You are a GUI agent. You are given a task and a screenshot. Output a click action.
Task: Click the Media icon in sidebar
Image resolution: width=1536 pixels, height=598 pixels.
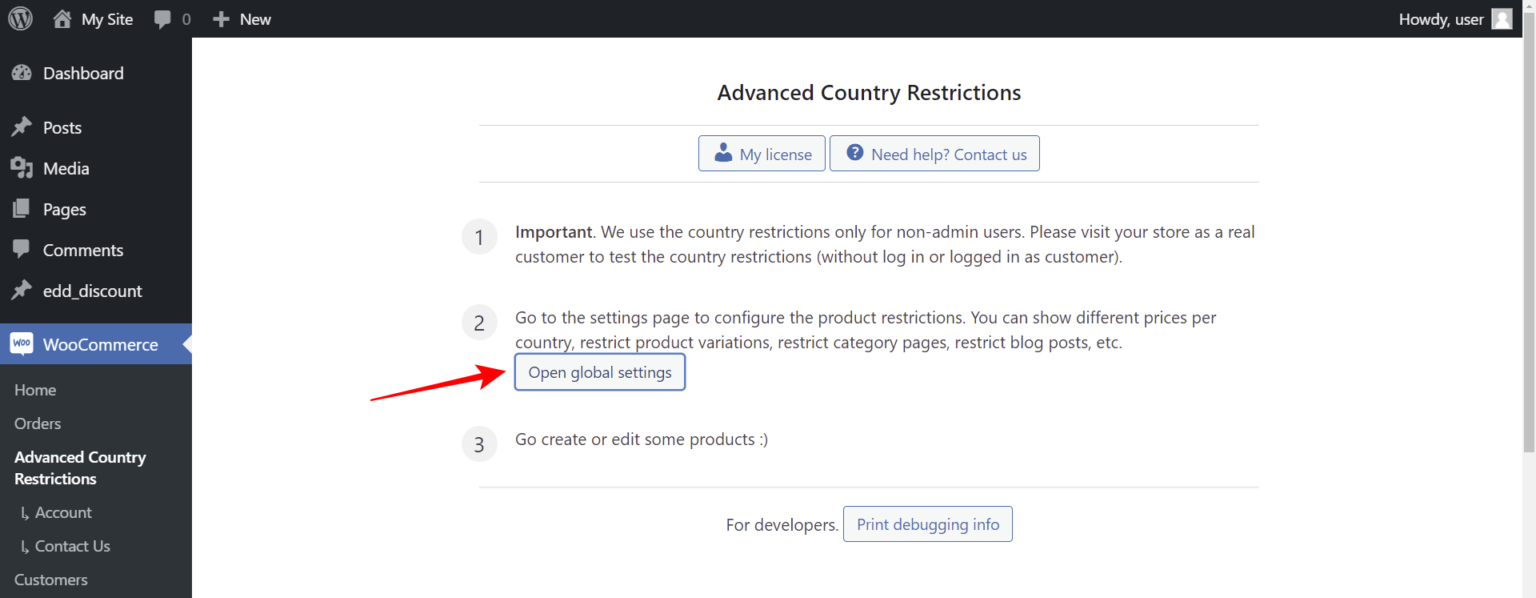tap(21, 169)
